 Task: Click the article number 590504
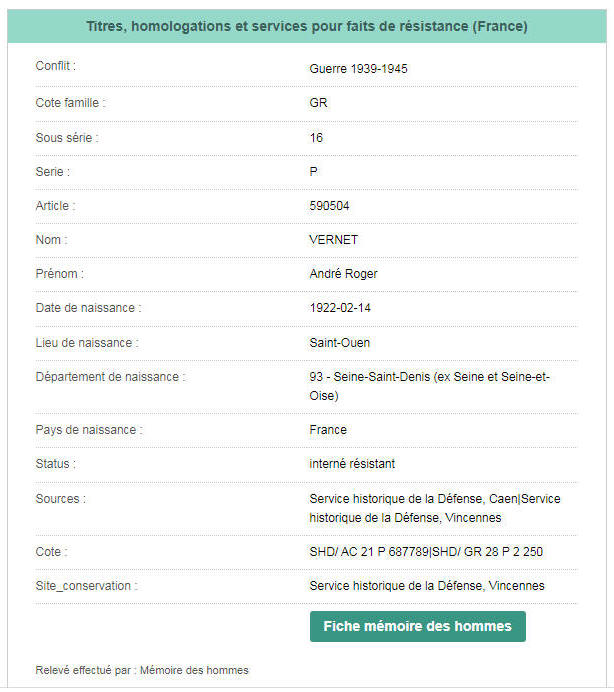(329, 206)
